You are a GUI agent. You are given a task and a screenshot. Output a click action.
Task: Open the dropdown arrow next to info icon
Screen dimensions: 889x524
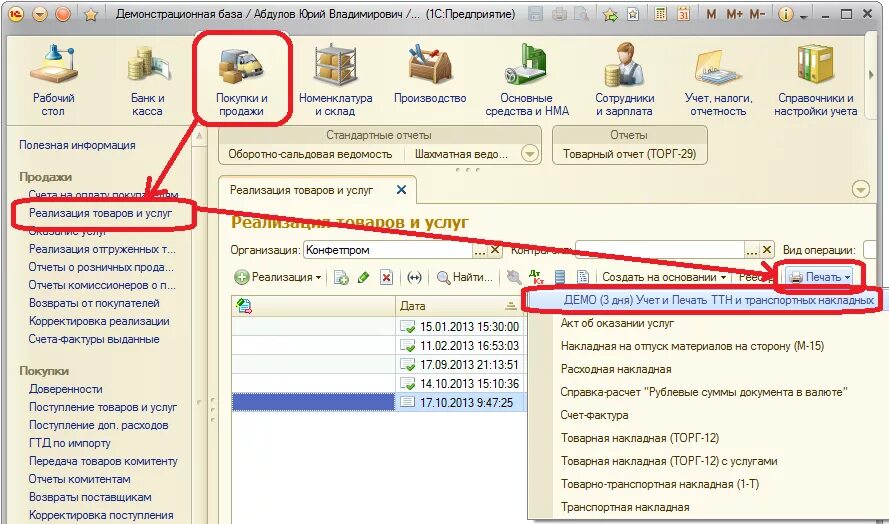coord(803,17)
